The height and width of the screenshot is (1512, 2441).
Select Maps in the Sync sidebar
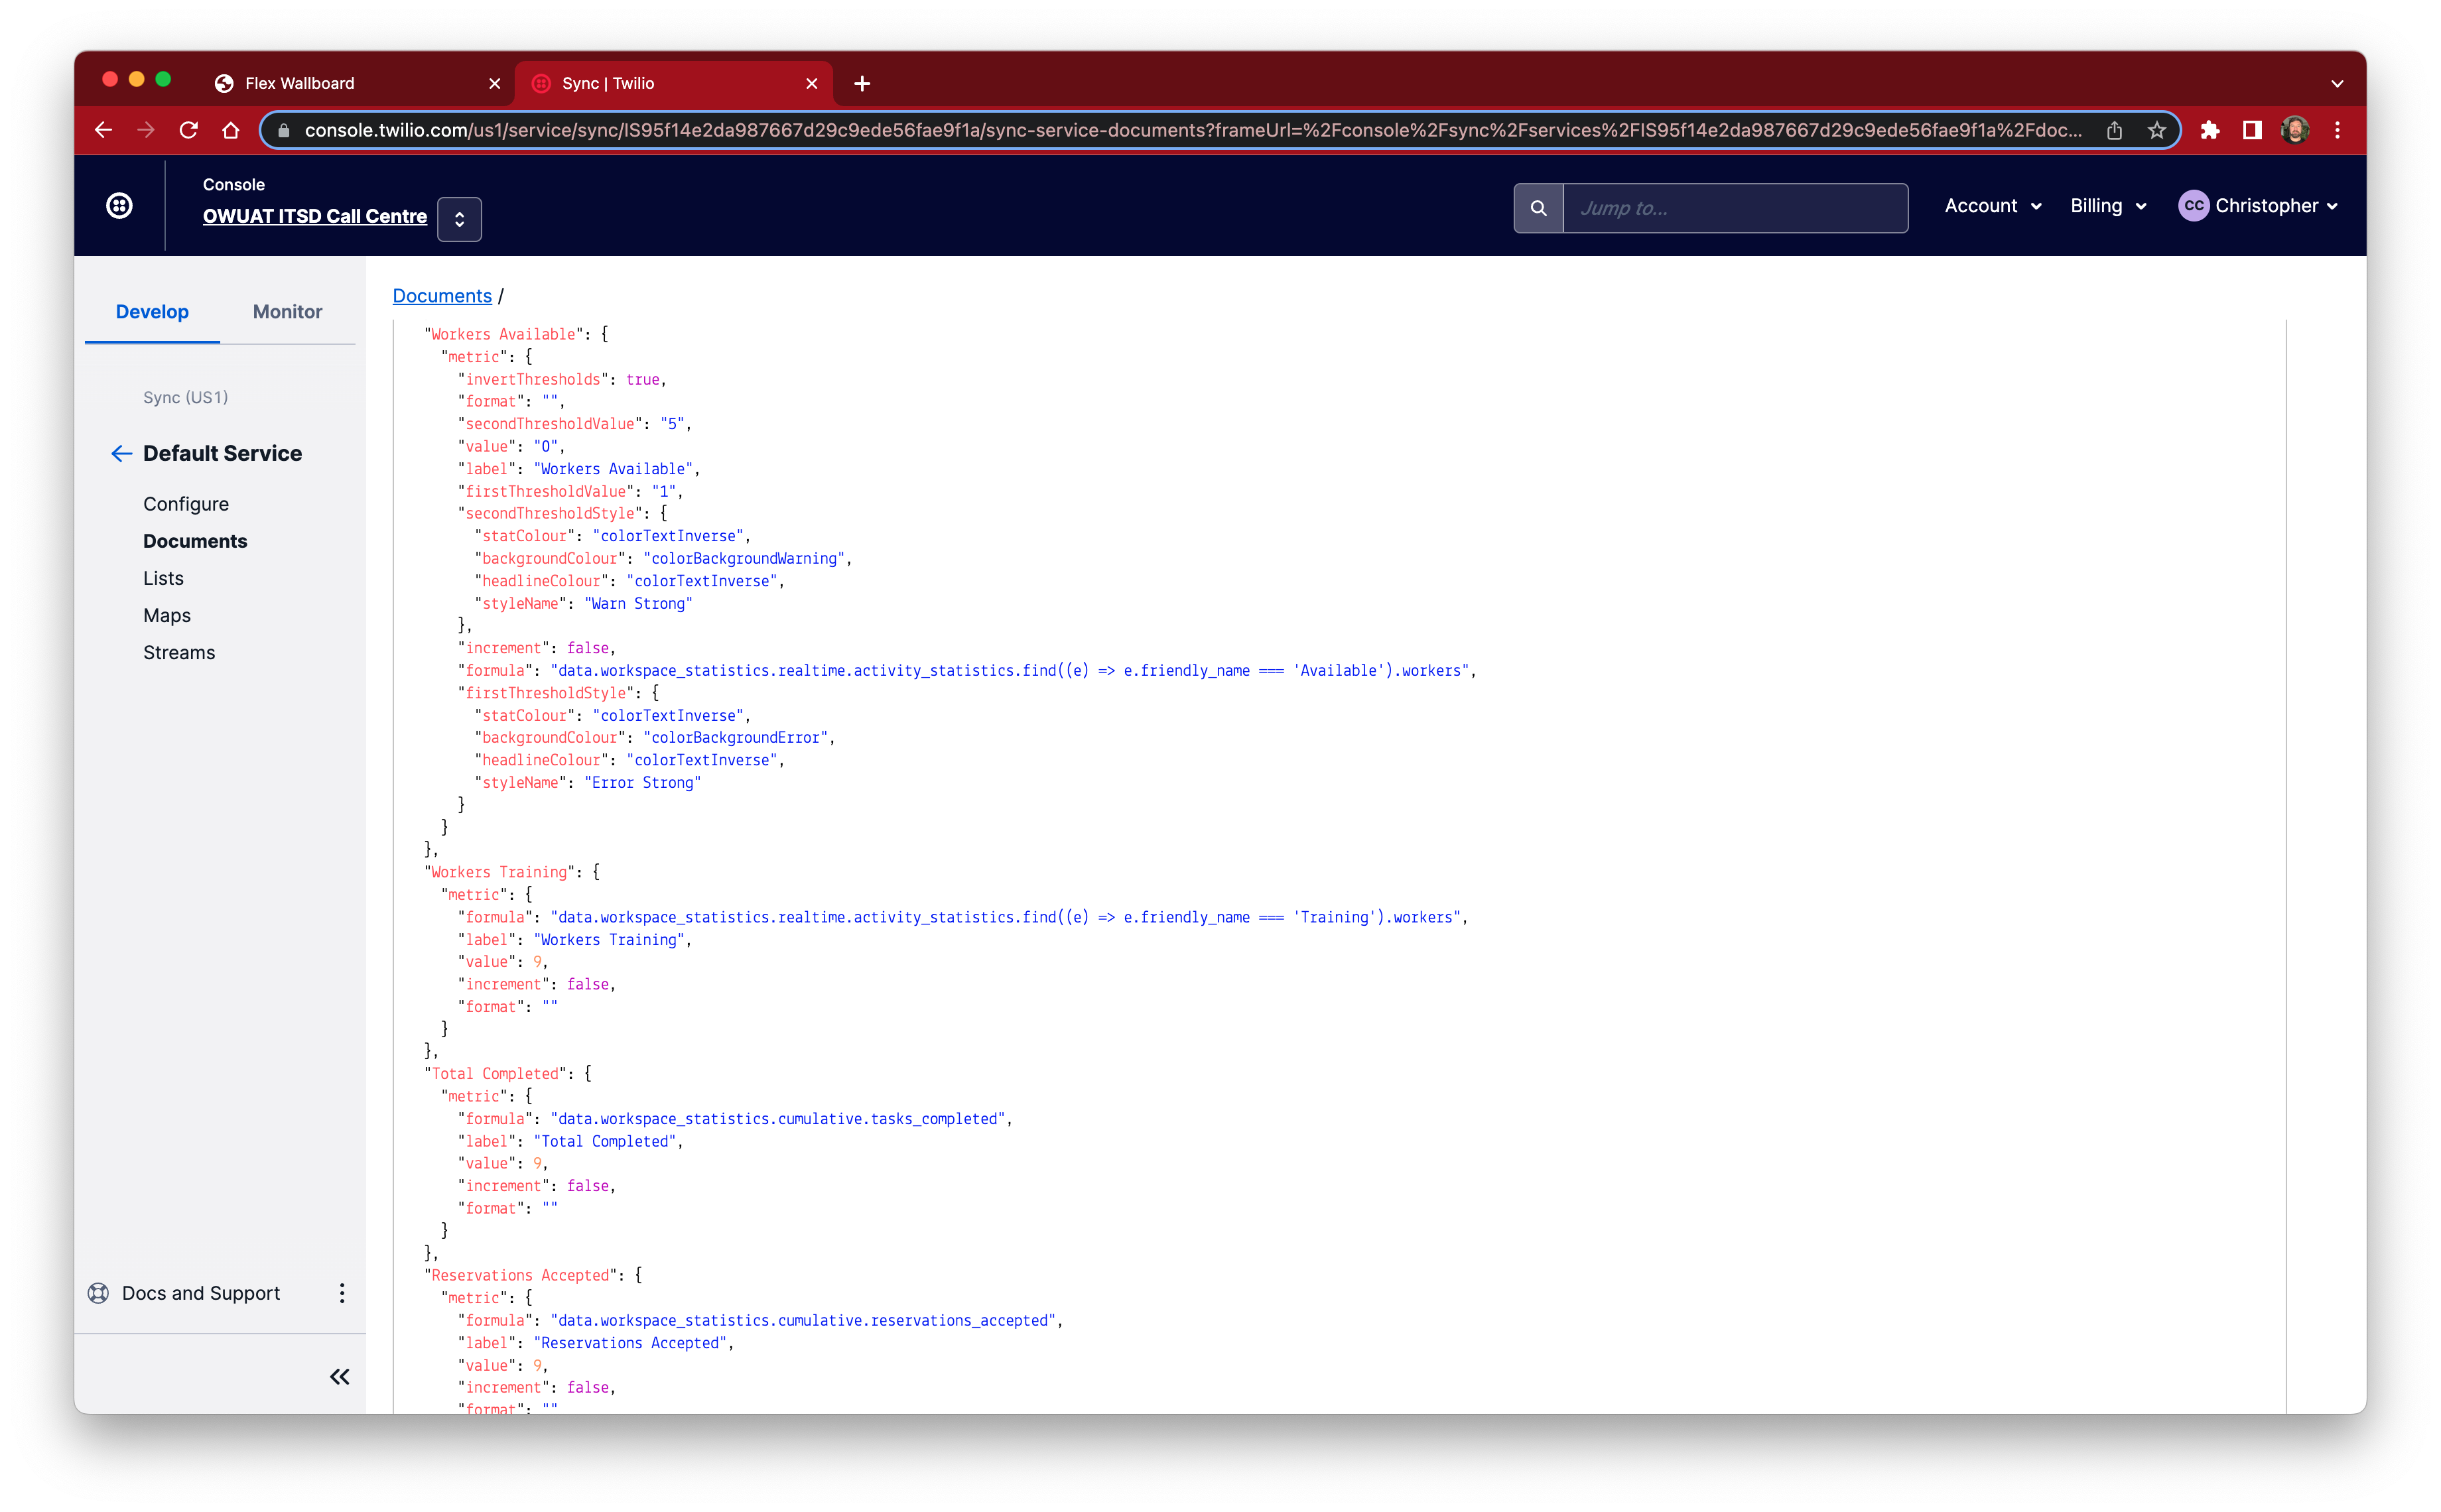167,616
